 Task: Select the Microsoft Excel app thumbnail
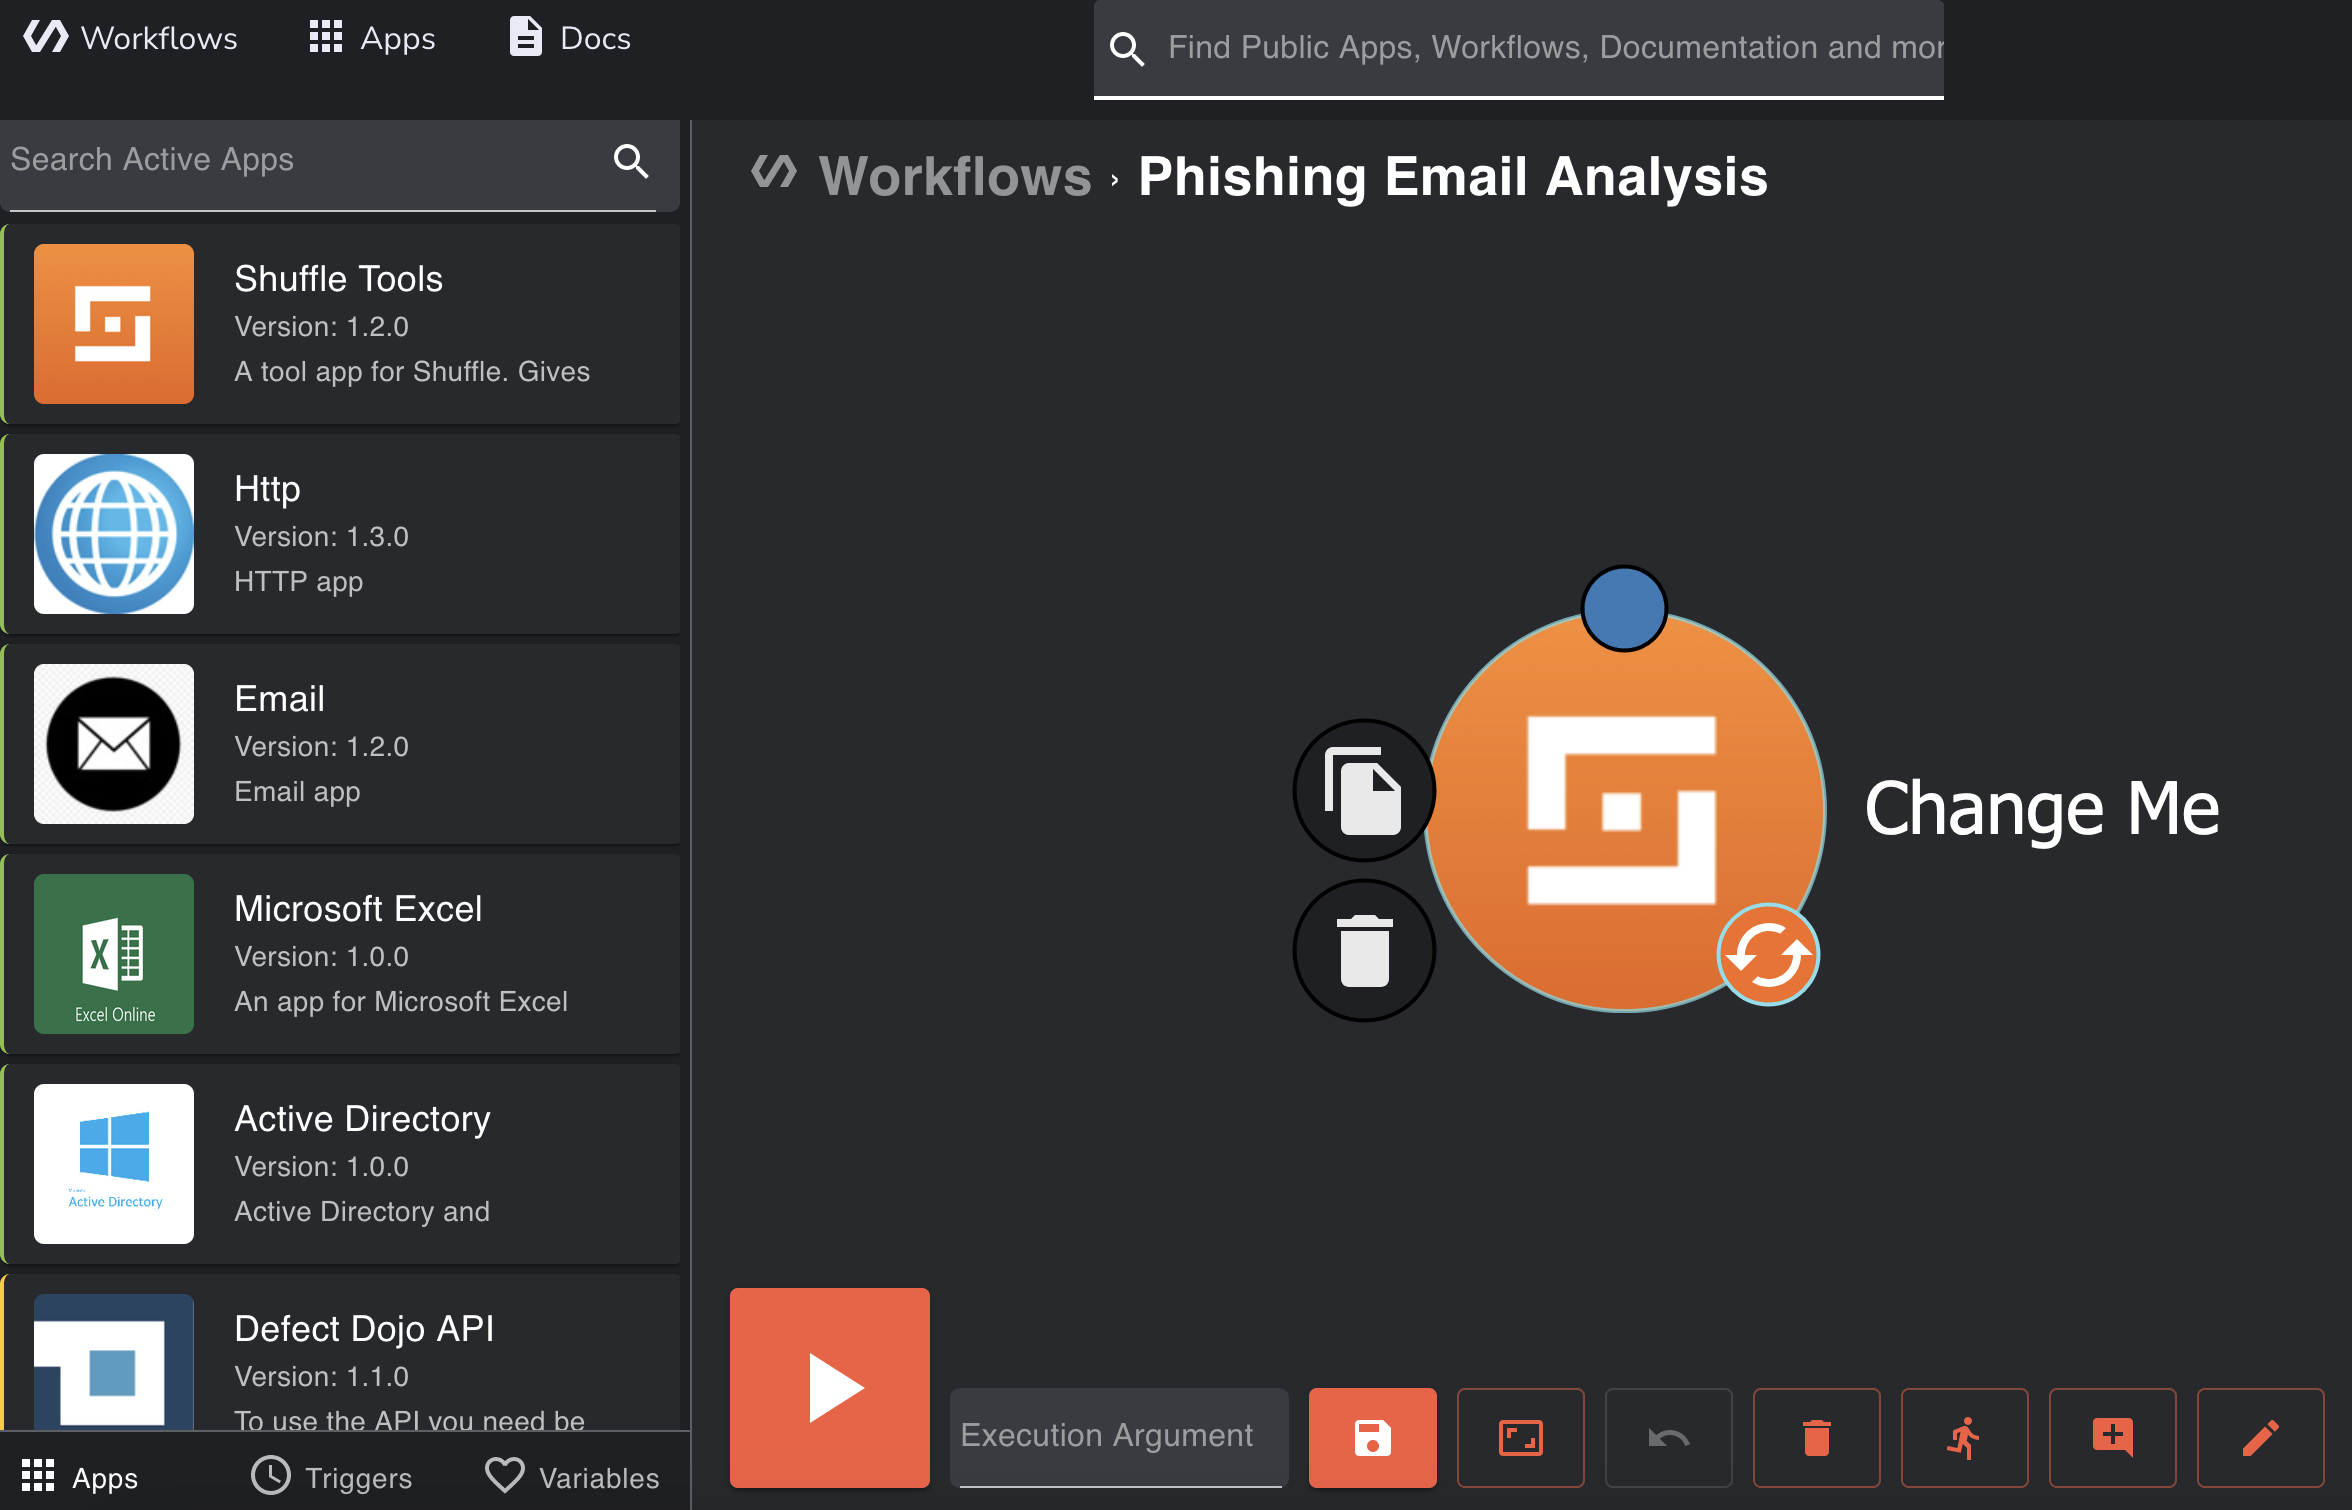point(114,954)
